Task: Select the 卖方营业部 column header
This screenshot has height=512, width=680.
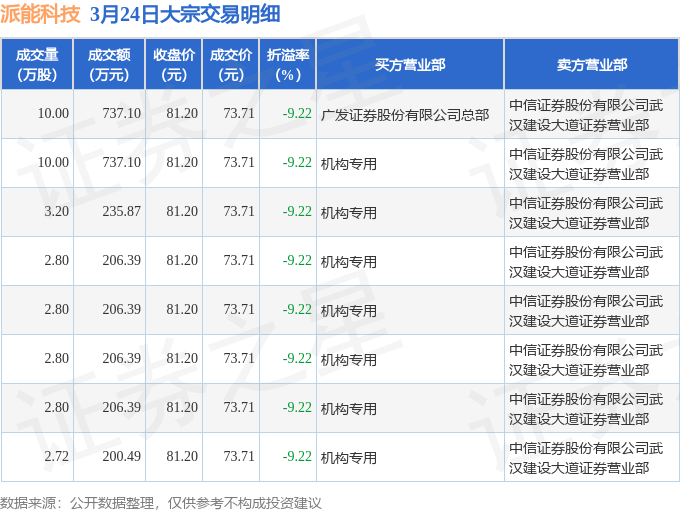Action: point(592,65)
